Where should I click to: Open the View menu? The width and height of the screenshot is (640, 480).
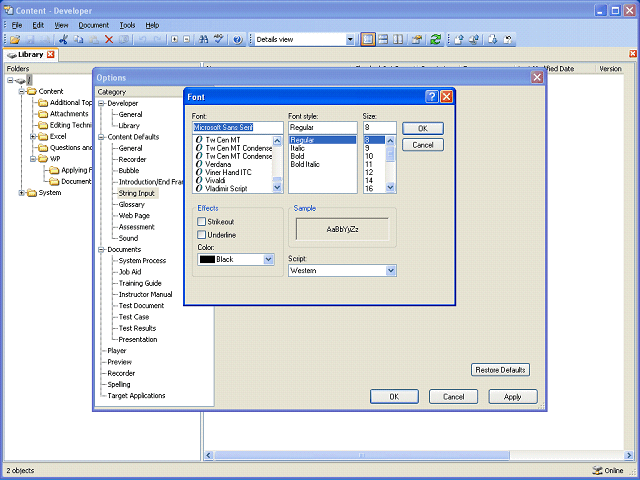pos(61,25)
